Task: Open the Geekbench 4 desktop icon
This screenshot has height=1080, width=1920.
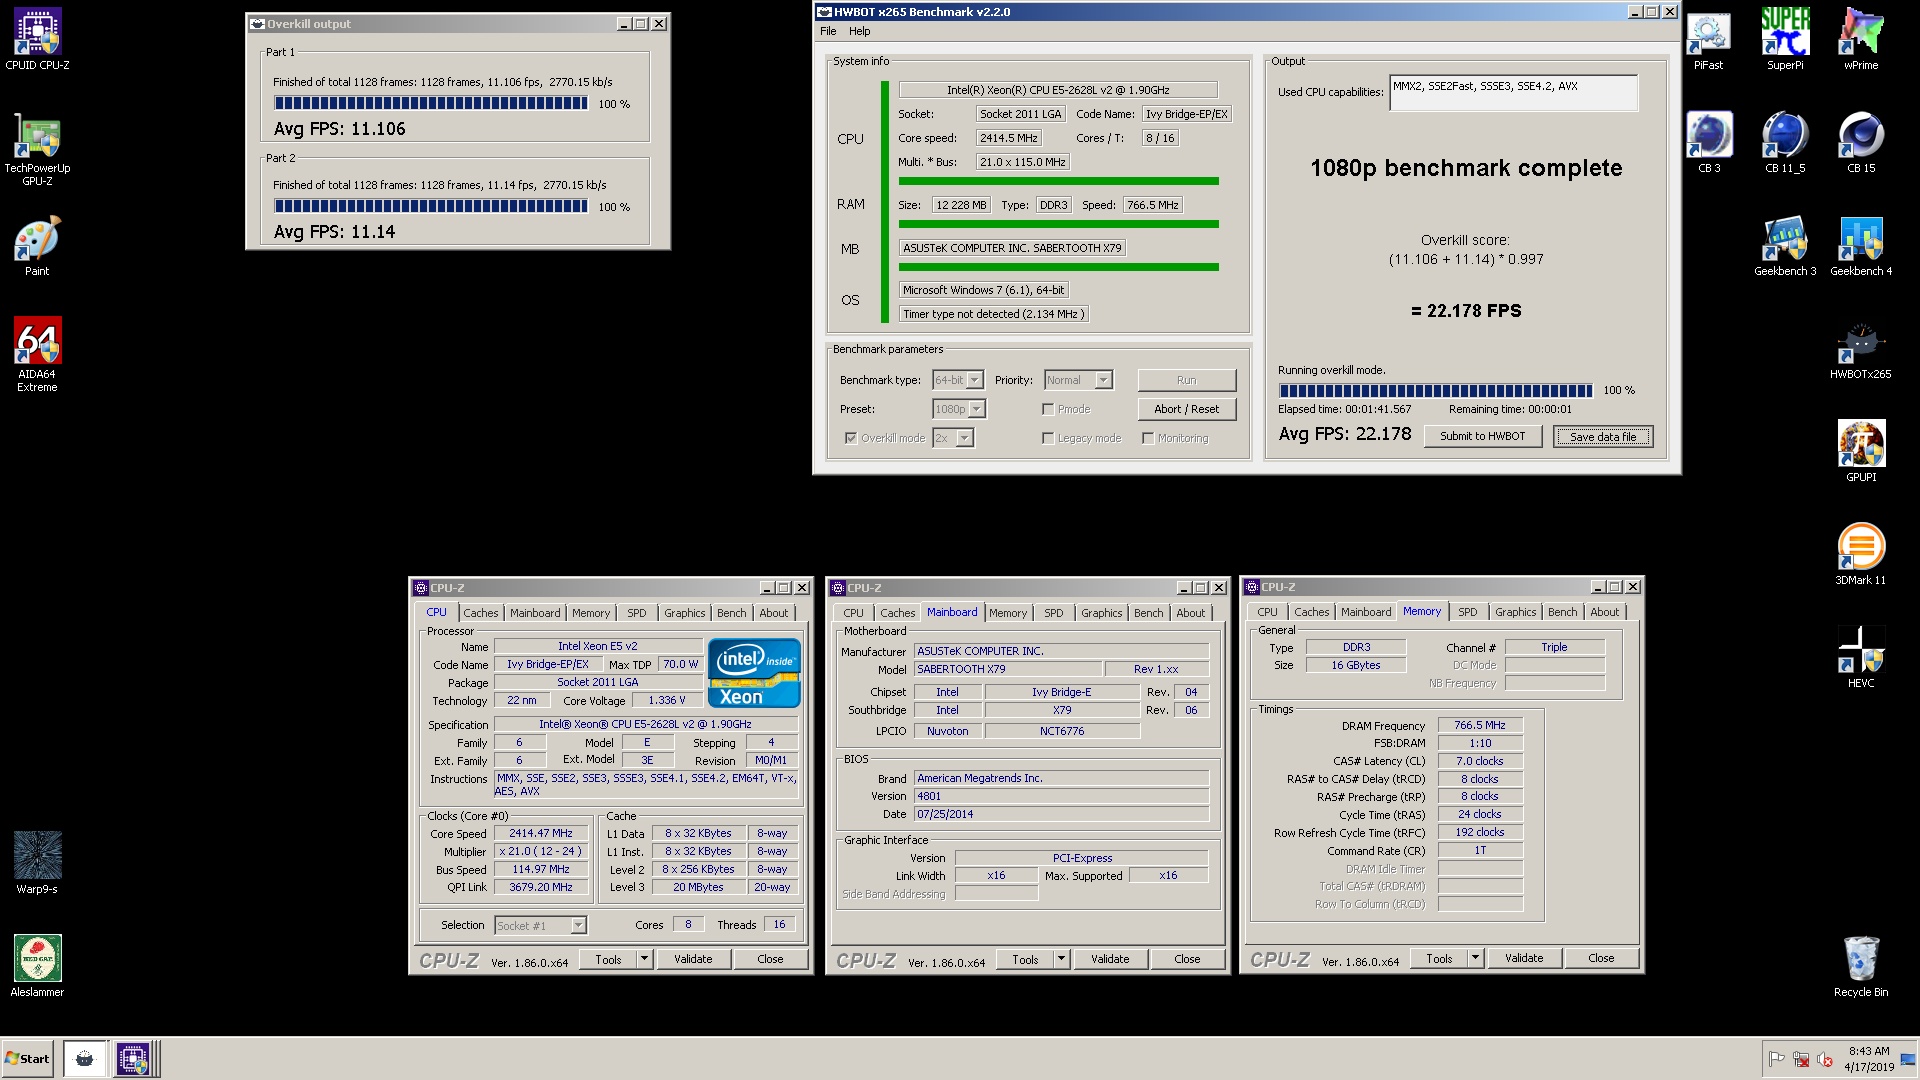Action: point(1861,246)
